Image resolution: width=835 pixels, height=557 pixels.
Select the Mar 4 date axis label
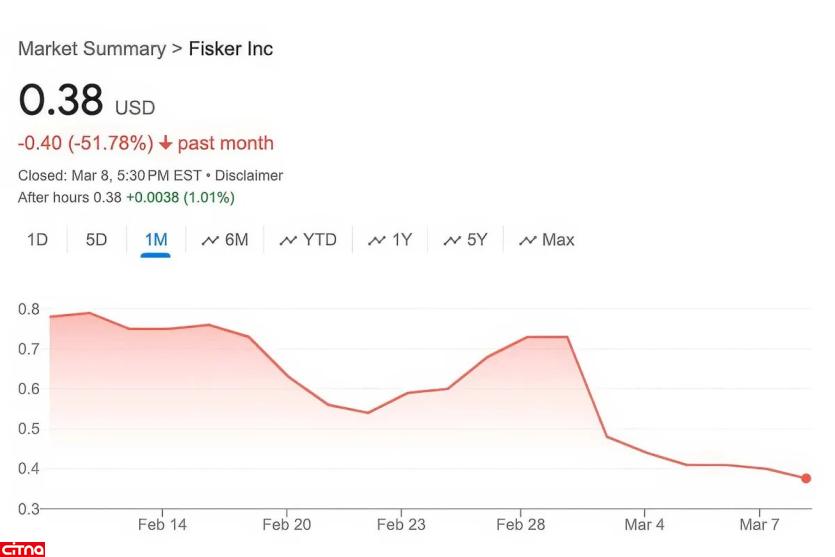(644, 525)
